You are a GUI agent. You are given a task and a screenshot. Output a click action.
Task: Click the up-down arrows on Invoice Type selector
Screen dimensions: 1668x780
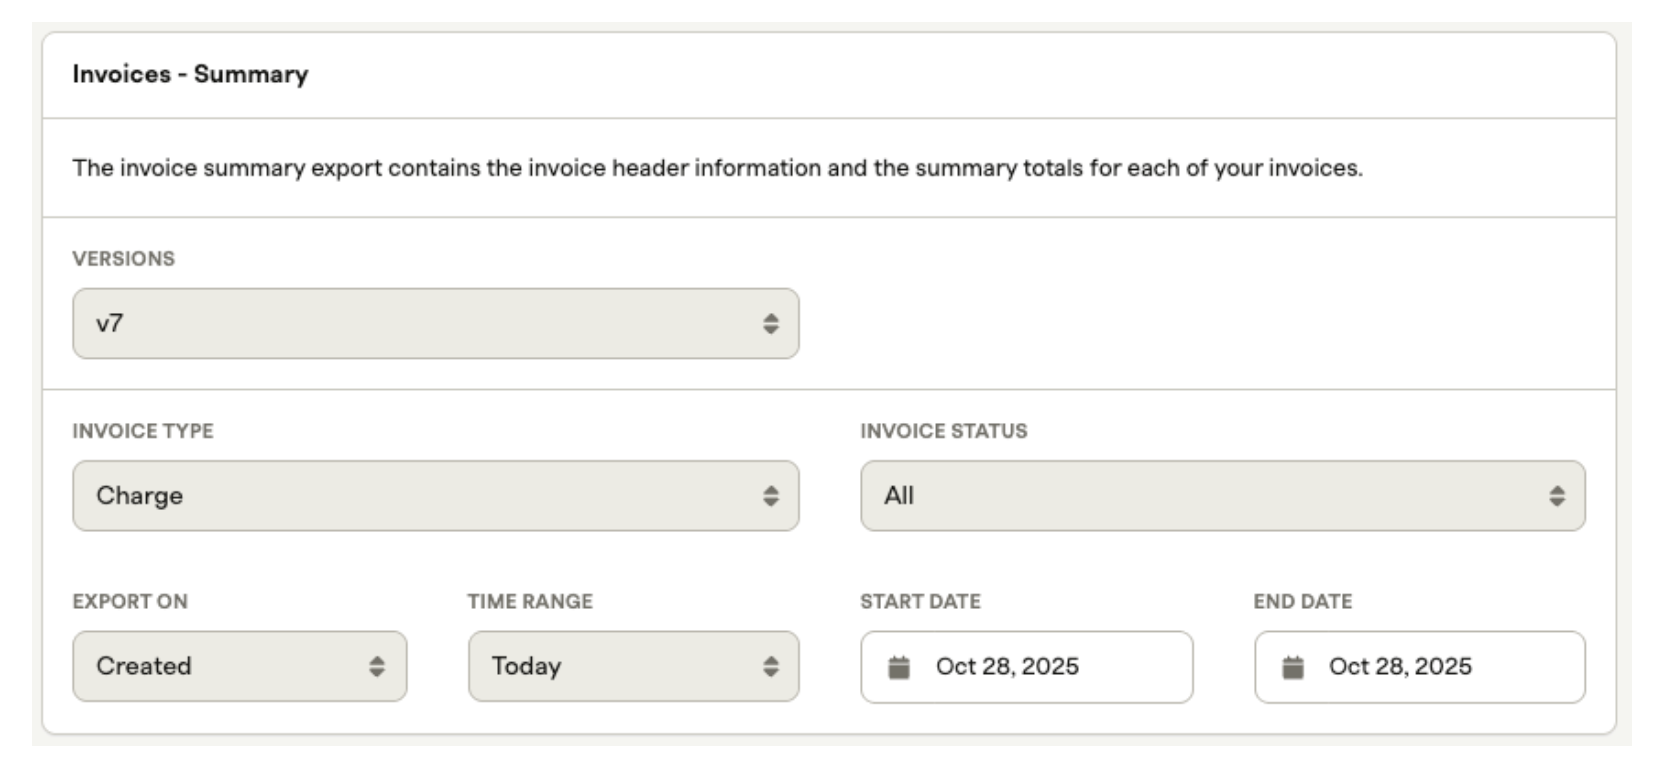(x=770, y=496)
